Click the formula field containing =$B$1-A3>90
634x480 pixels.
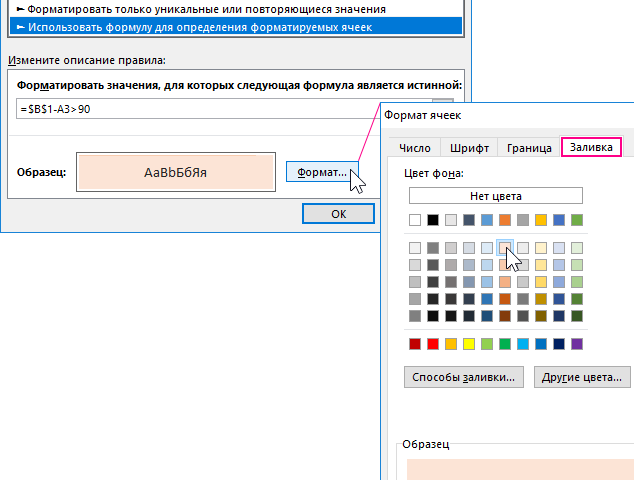(x=220, y=109)
